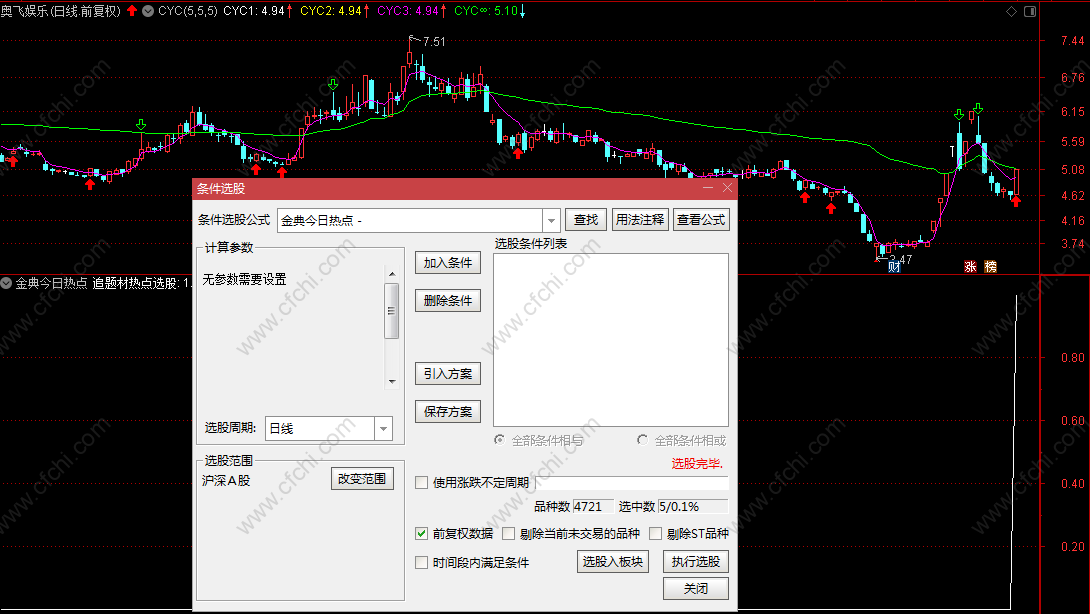Viewport: 1090px width, 614px height.
Task: Click the diamond icon in chart header
Action: pyautogui.click(x=1011, y=11)
